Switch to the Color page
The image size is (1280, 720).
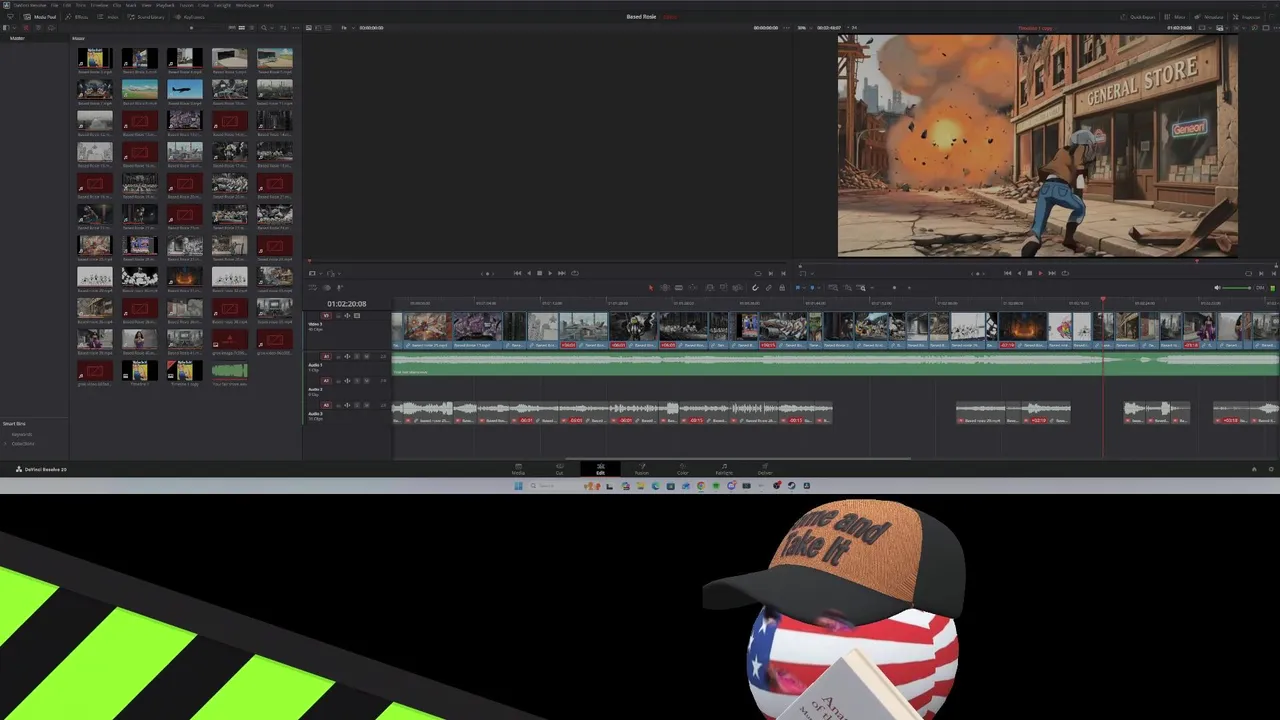pyautogui.click(x=682, y=469)
